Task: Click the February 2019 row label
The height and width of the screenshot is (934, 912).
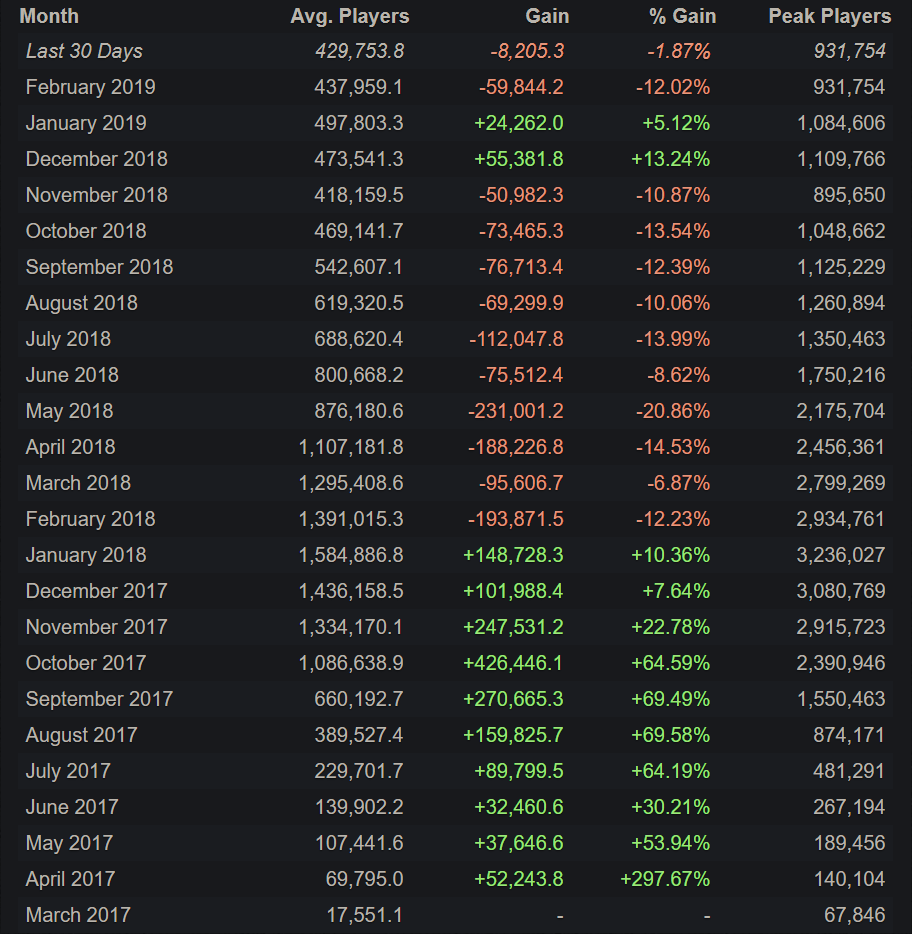Action: coord(90,87)
